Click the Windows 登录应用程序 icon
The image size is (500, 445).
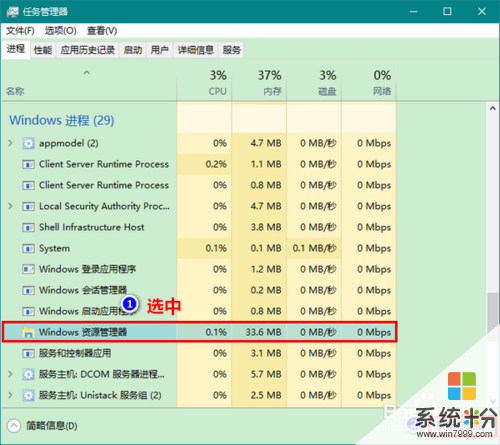click(x=28, y=269)
